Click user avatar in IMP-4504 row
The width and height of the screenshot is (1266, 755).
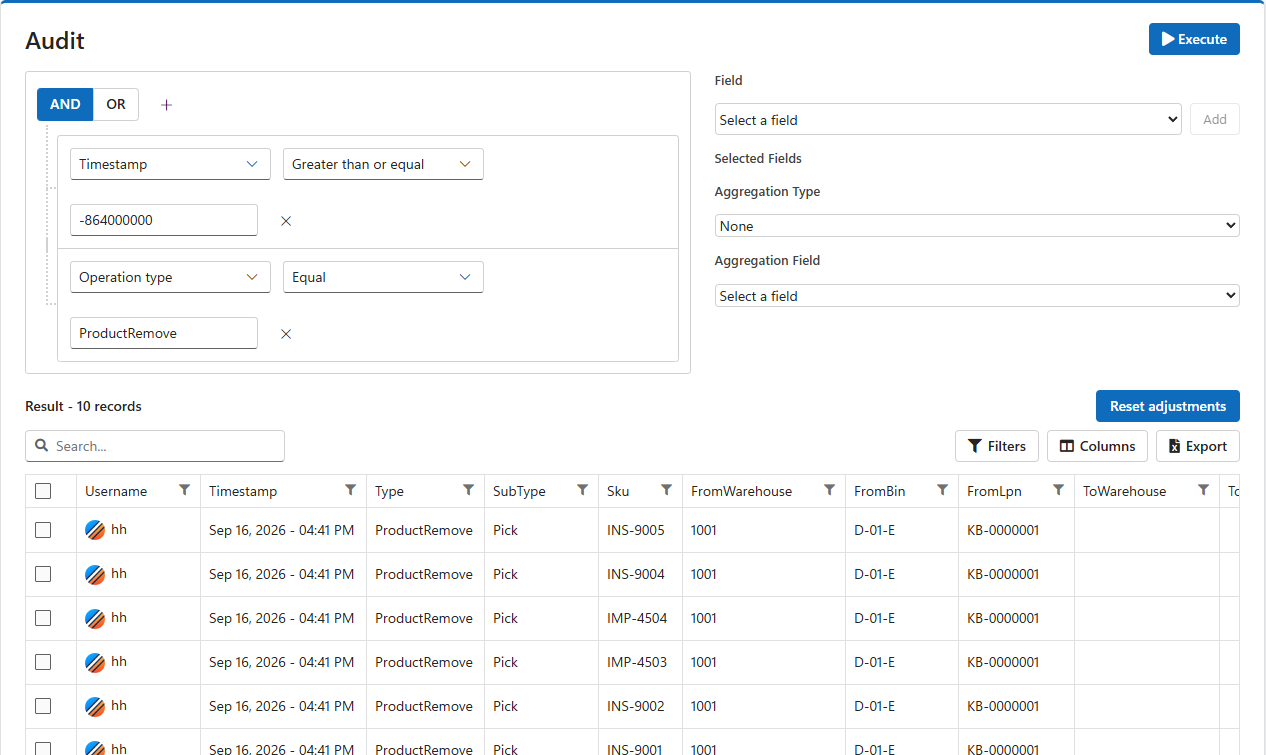tap(95, 619)
